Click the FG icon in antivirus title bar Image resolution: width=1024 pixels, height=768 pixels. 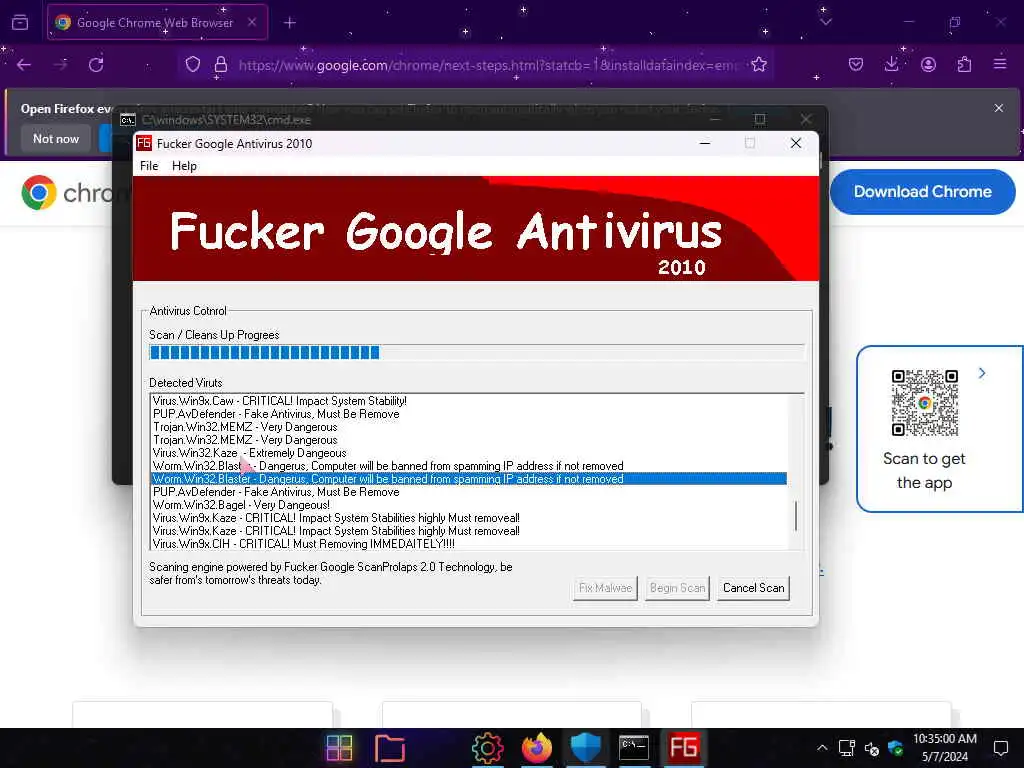(x=144, y=143)
